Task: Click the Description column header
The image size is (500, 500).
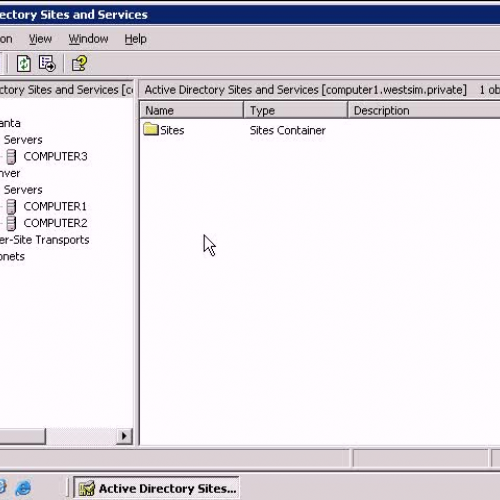Action: (424, 110)
